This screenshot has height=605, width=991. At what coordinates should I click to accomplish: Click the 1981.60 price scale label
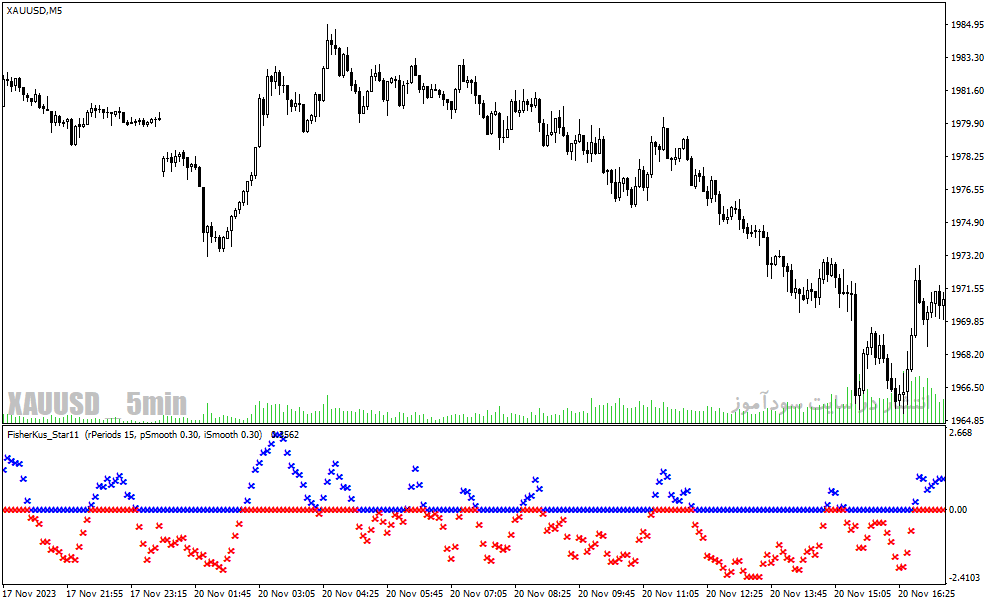968,90
